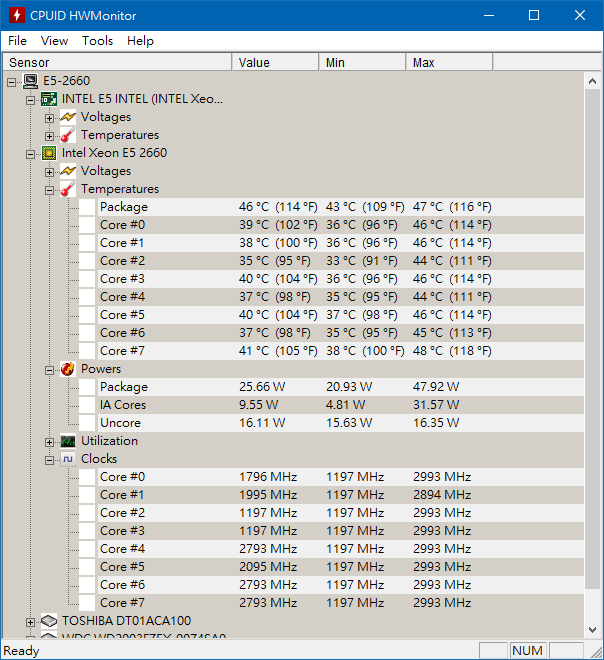Image resolution: width=604 pixels, height=660 pixels.
Task: Collapse the Intel Xeon E5 2660 node
Action: click(x=30, y=154)
